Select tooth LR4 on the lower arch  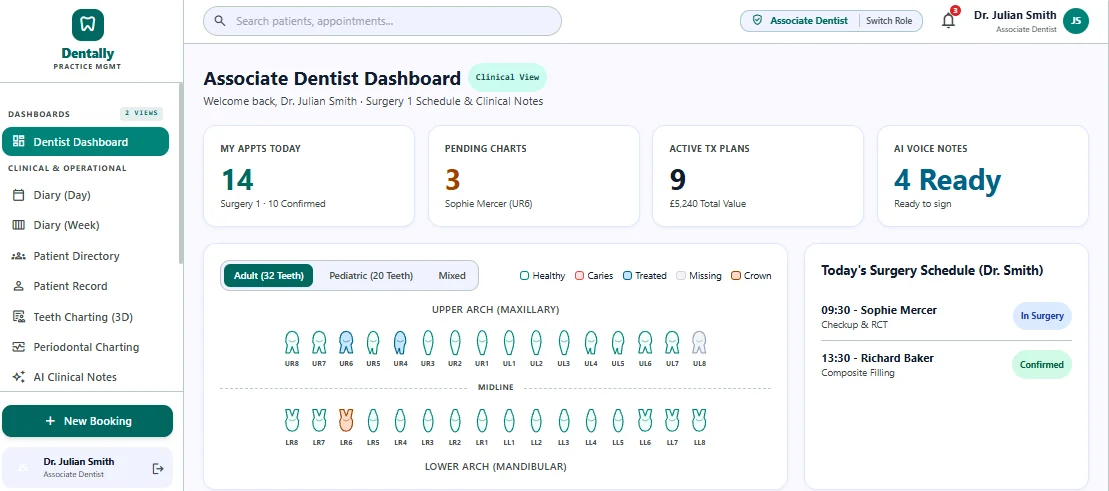[400, 420]
